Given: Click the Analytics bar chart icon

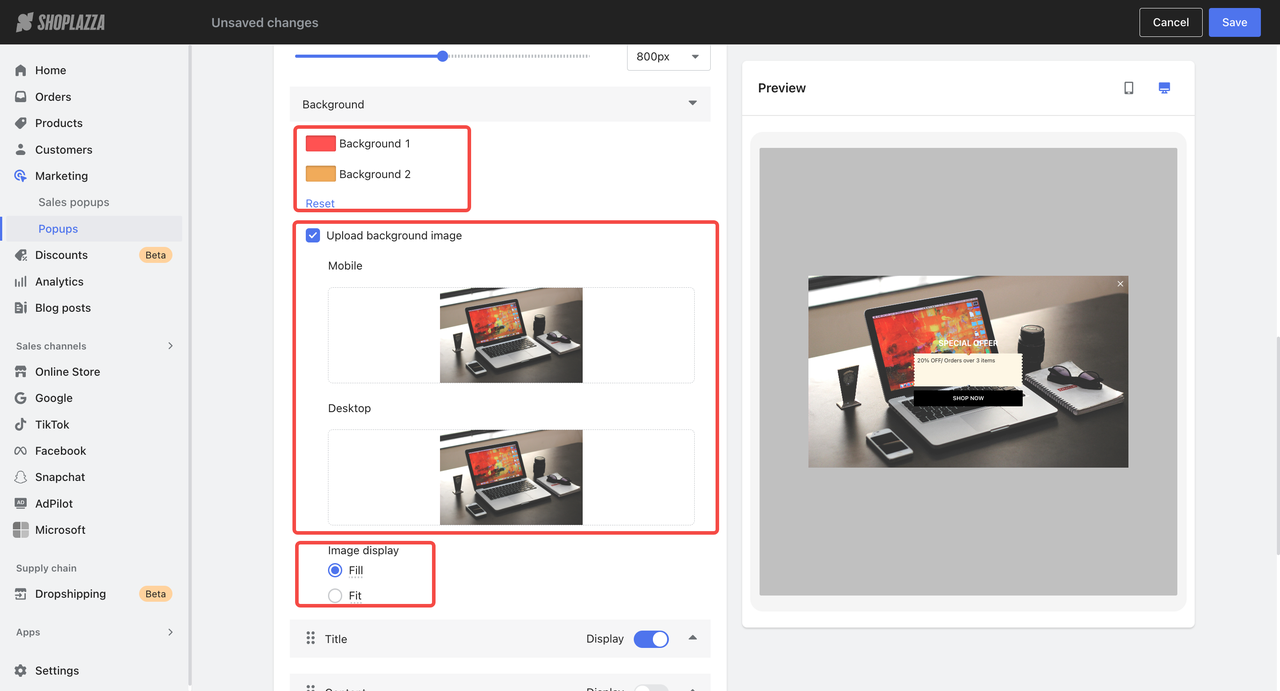Looking at the screenshot, I should point(21,282).
